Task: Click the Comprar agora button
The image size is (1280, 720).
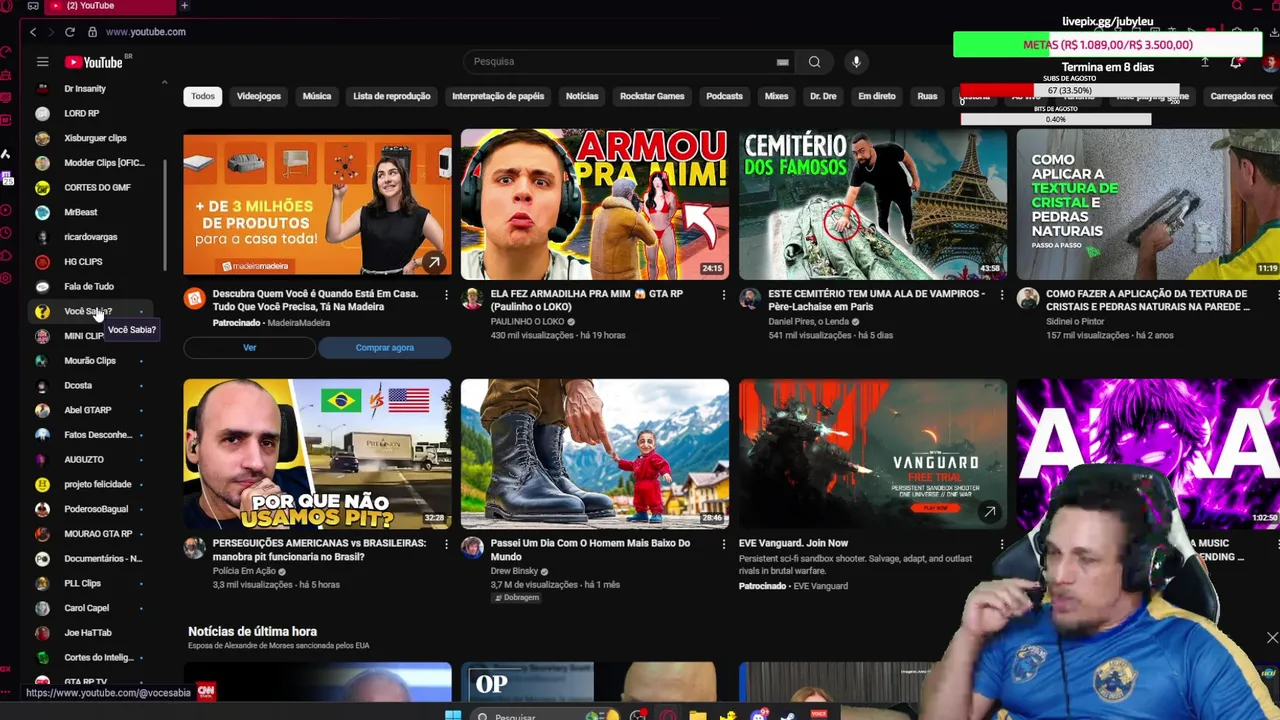Action: pos(385,348)
